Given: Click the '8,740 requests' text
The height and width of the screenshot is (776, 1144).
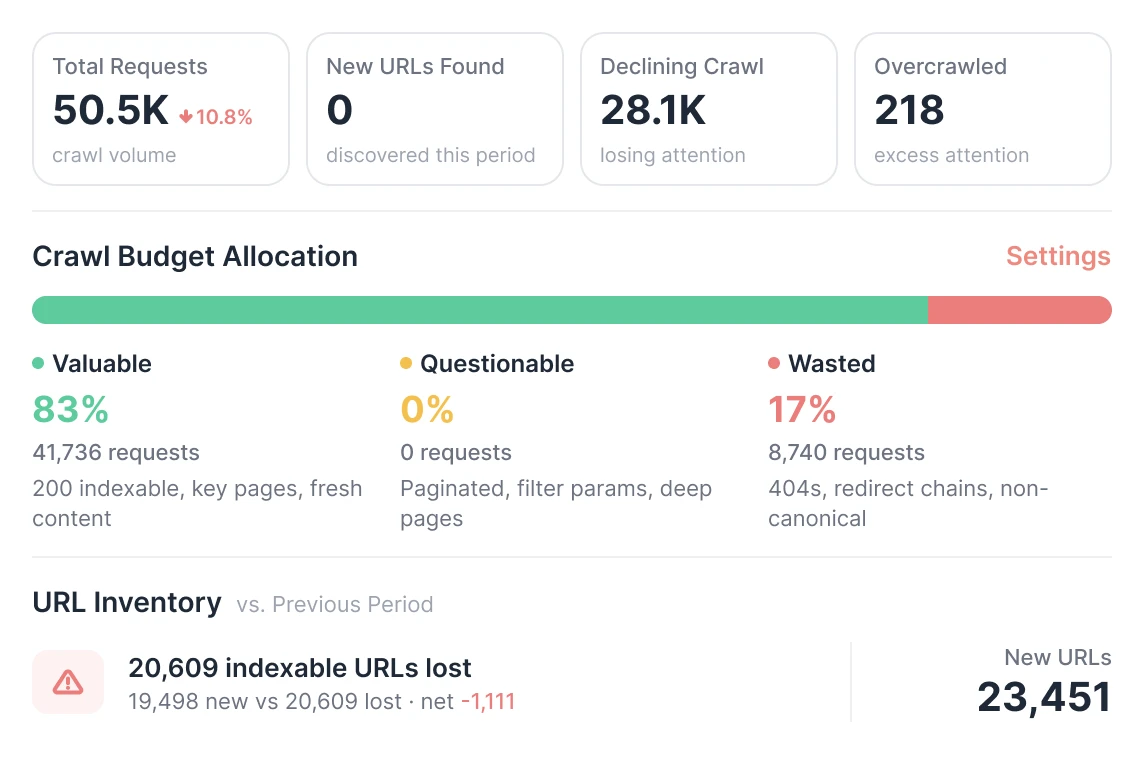Looking at the screenshot, I should click(846, 453).
